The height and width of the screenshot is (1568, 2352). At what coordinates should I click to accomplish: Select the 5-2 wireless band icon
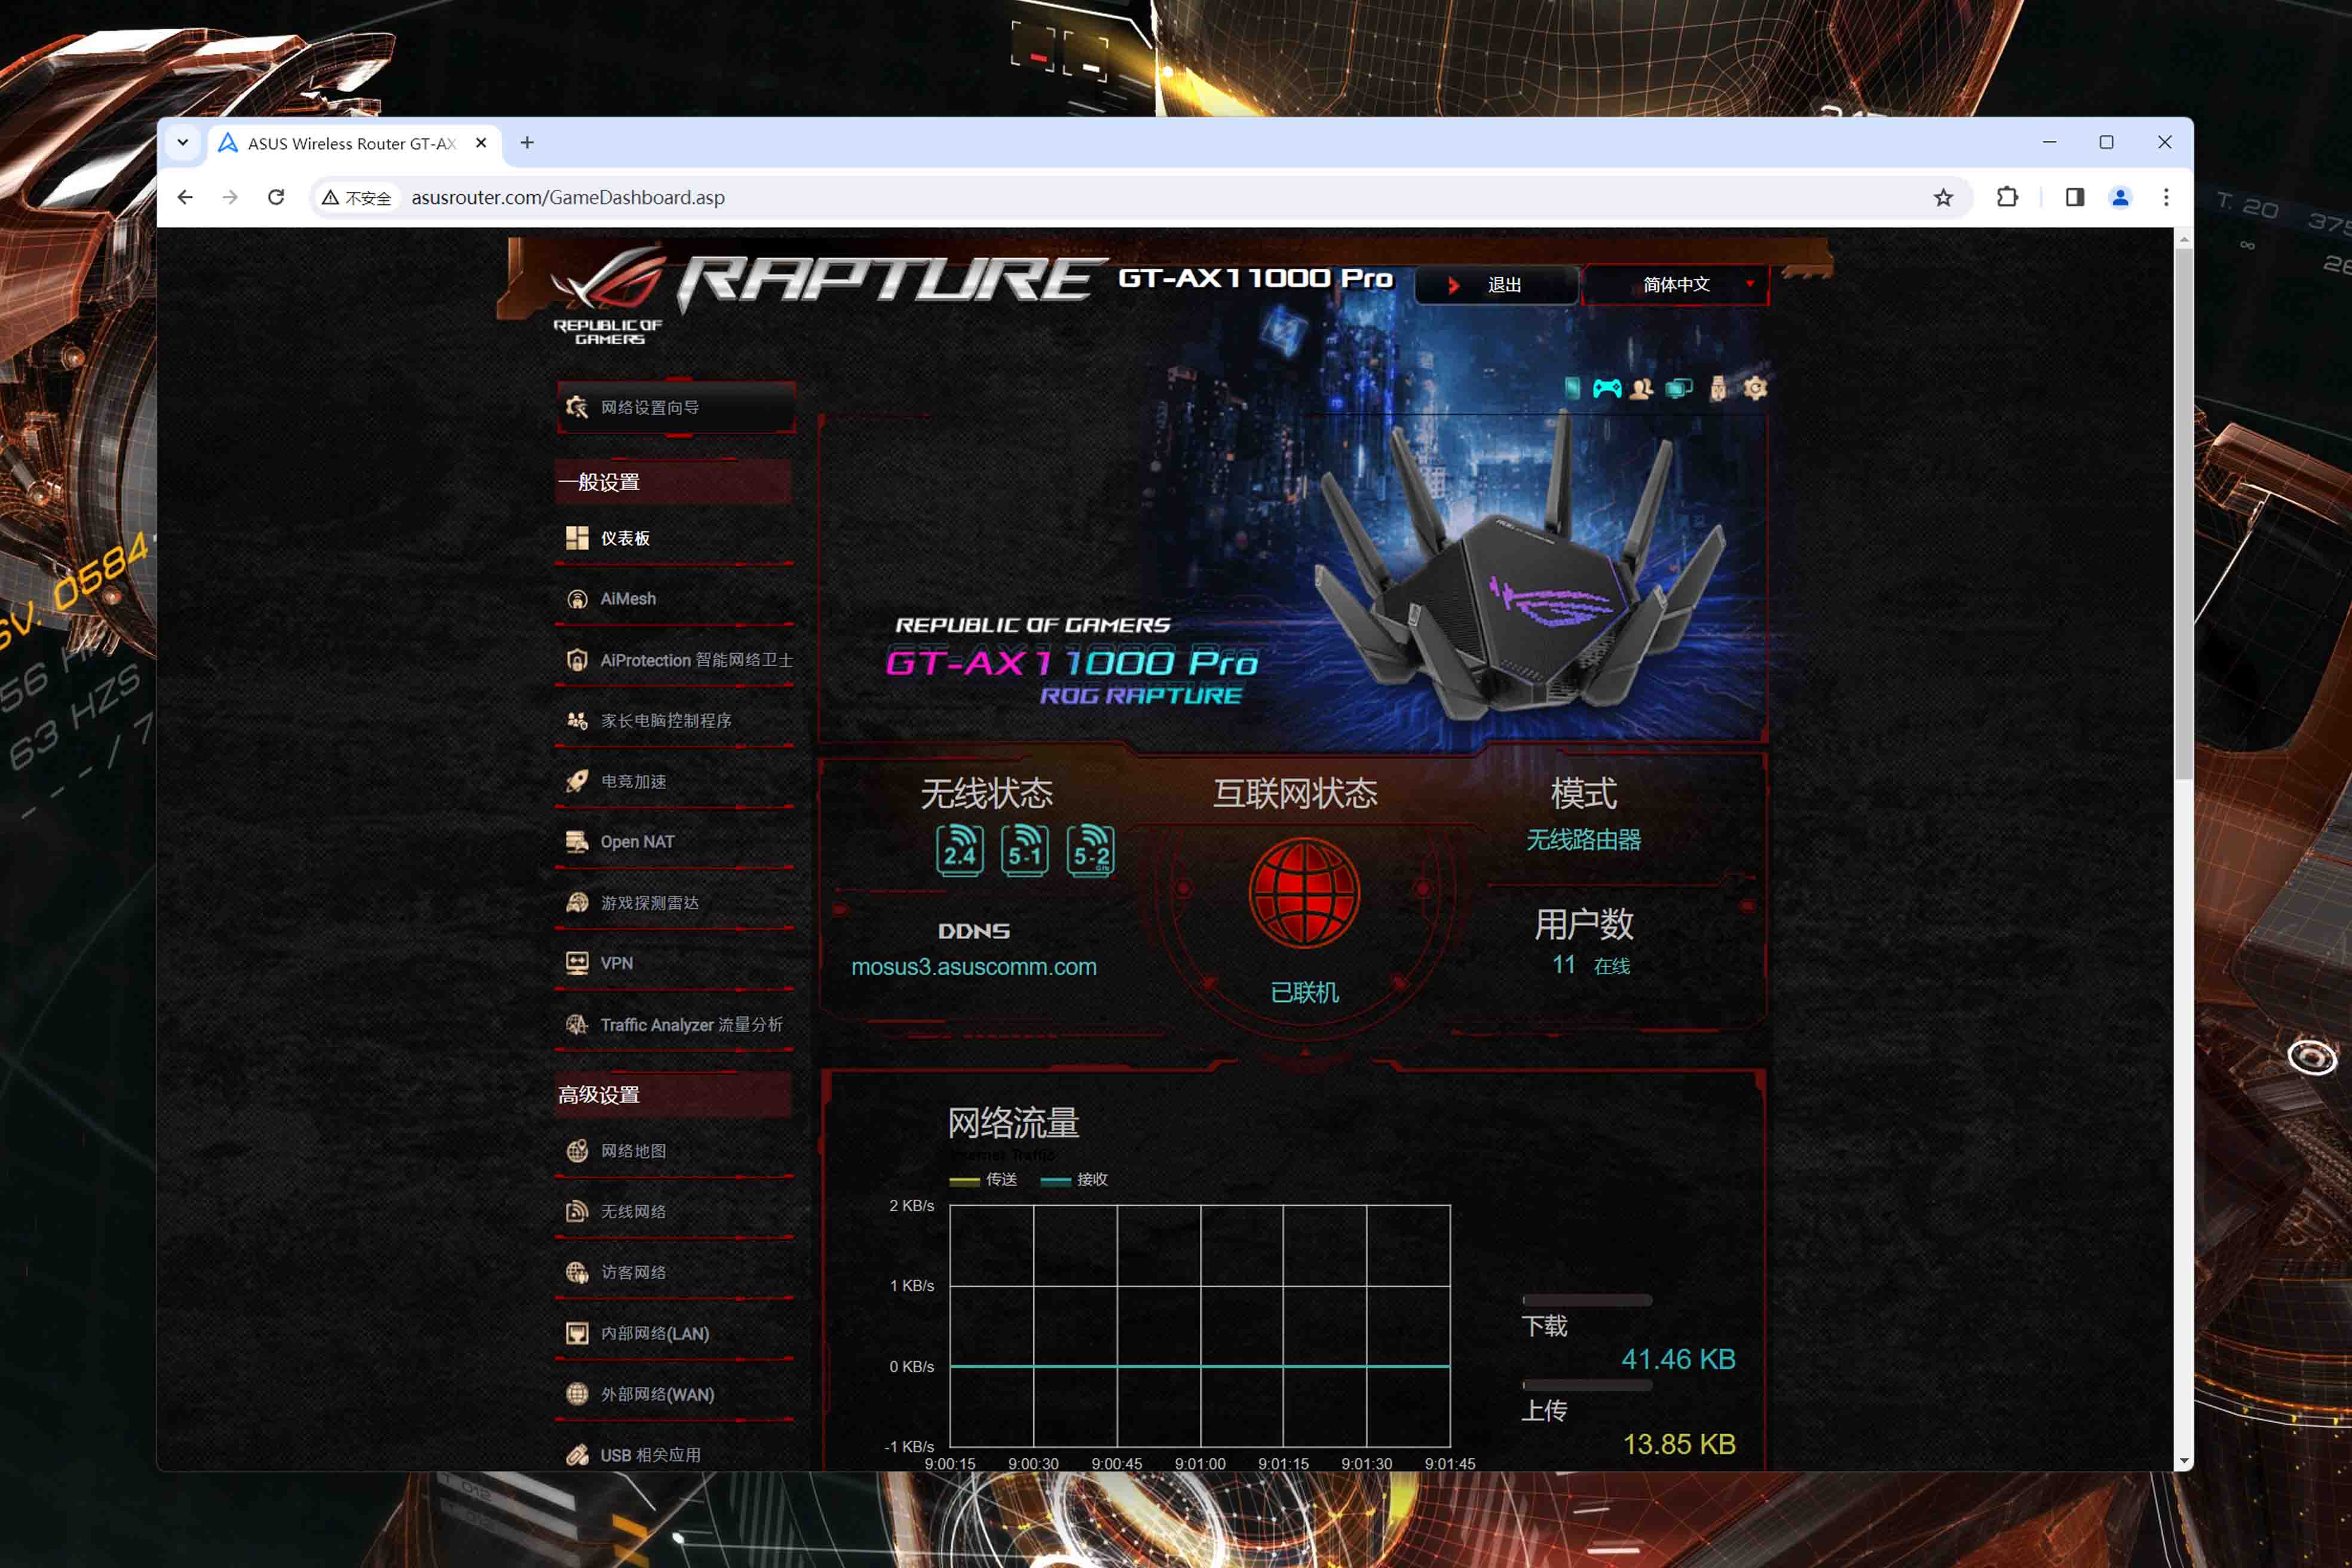pos(1090,850)
